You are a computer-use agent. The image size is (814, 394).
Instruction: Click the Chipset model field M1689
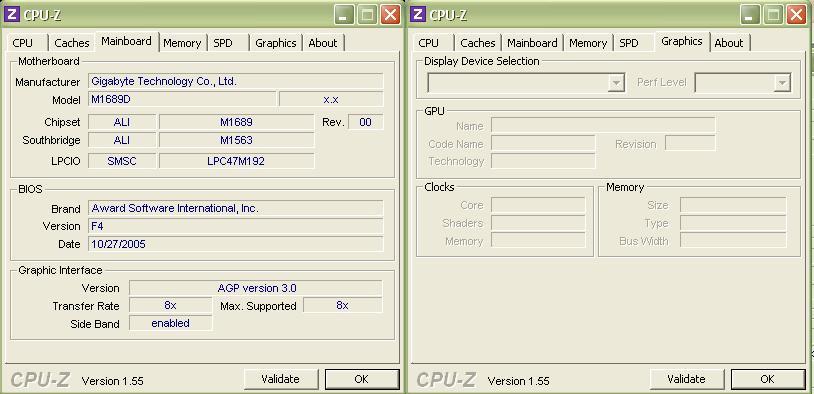click(x=237, y=123)
